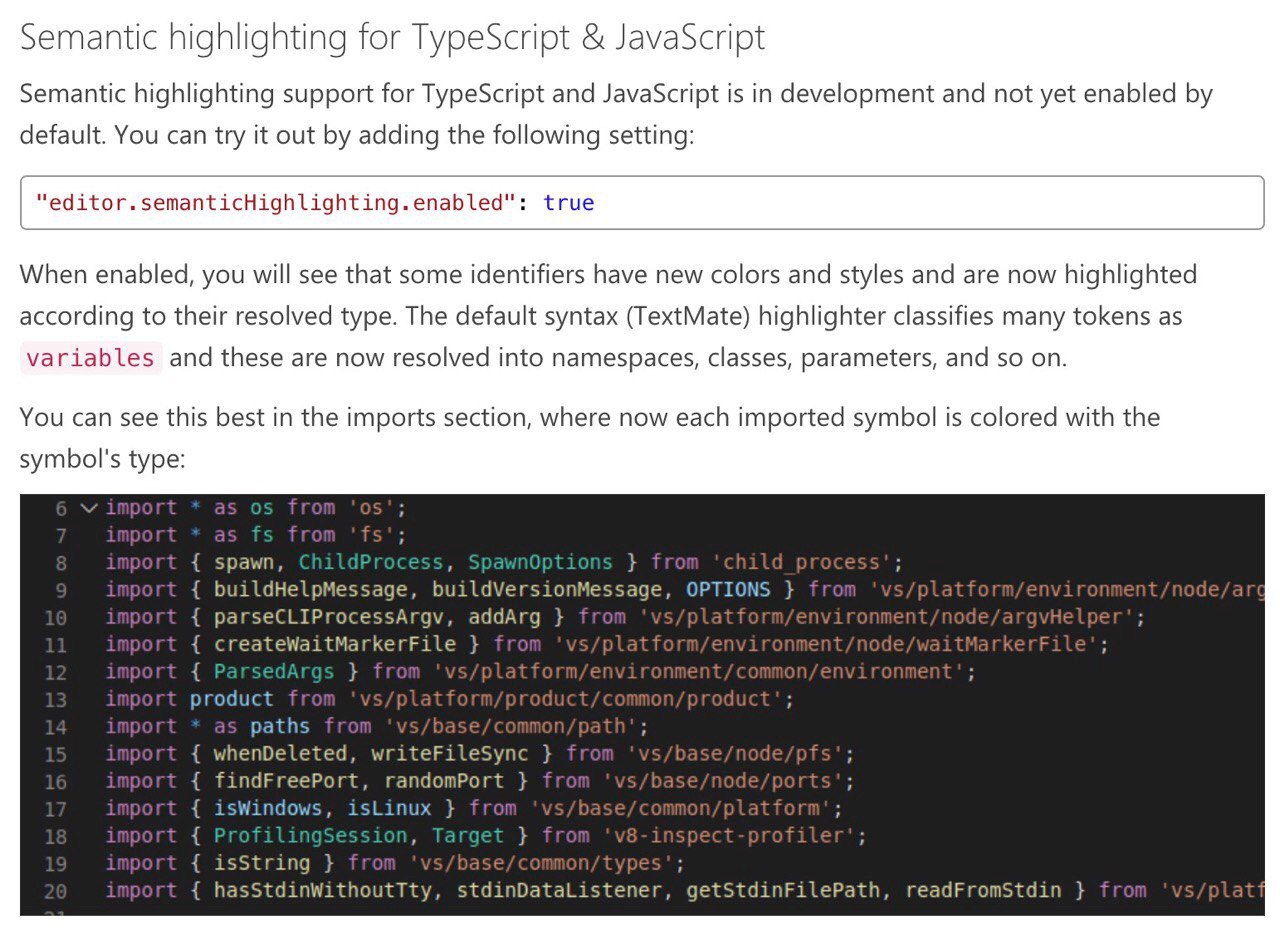1280x935 pixels.
Task: Click the 'vs/platform/product/common/product' path string
Action: pyautogui.click(x=565, y=699)
